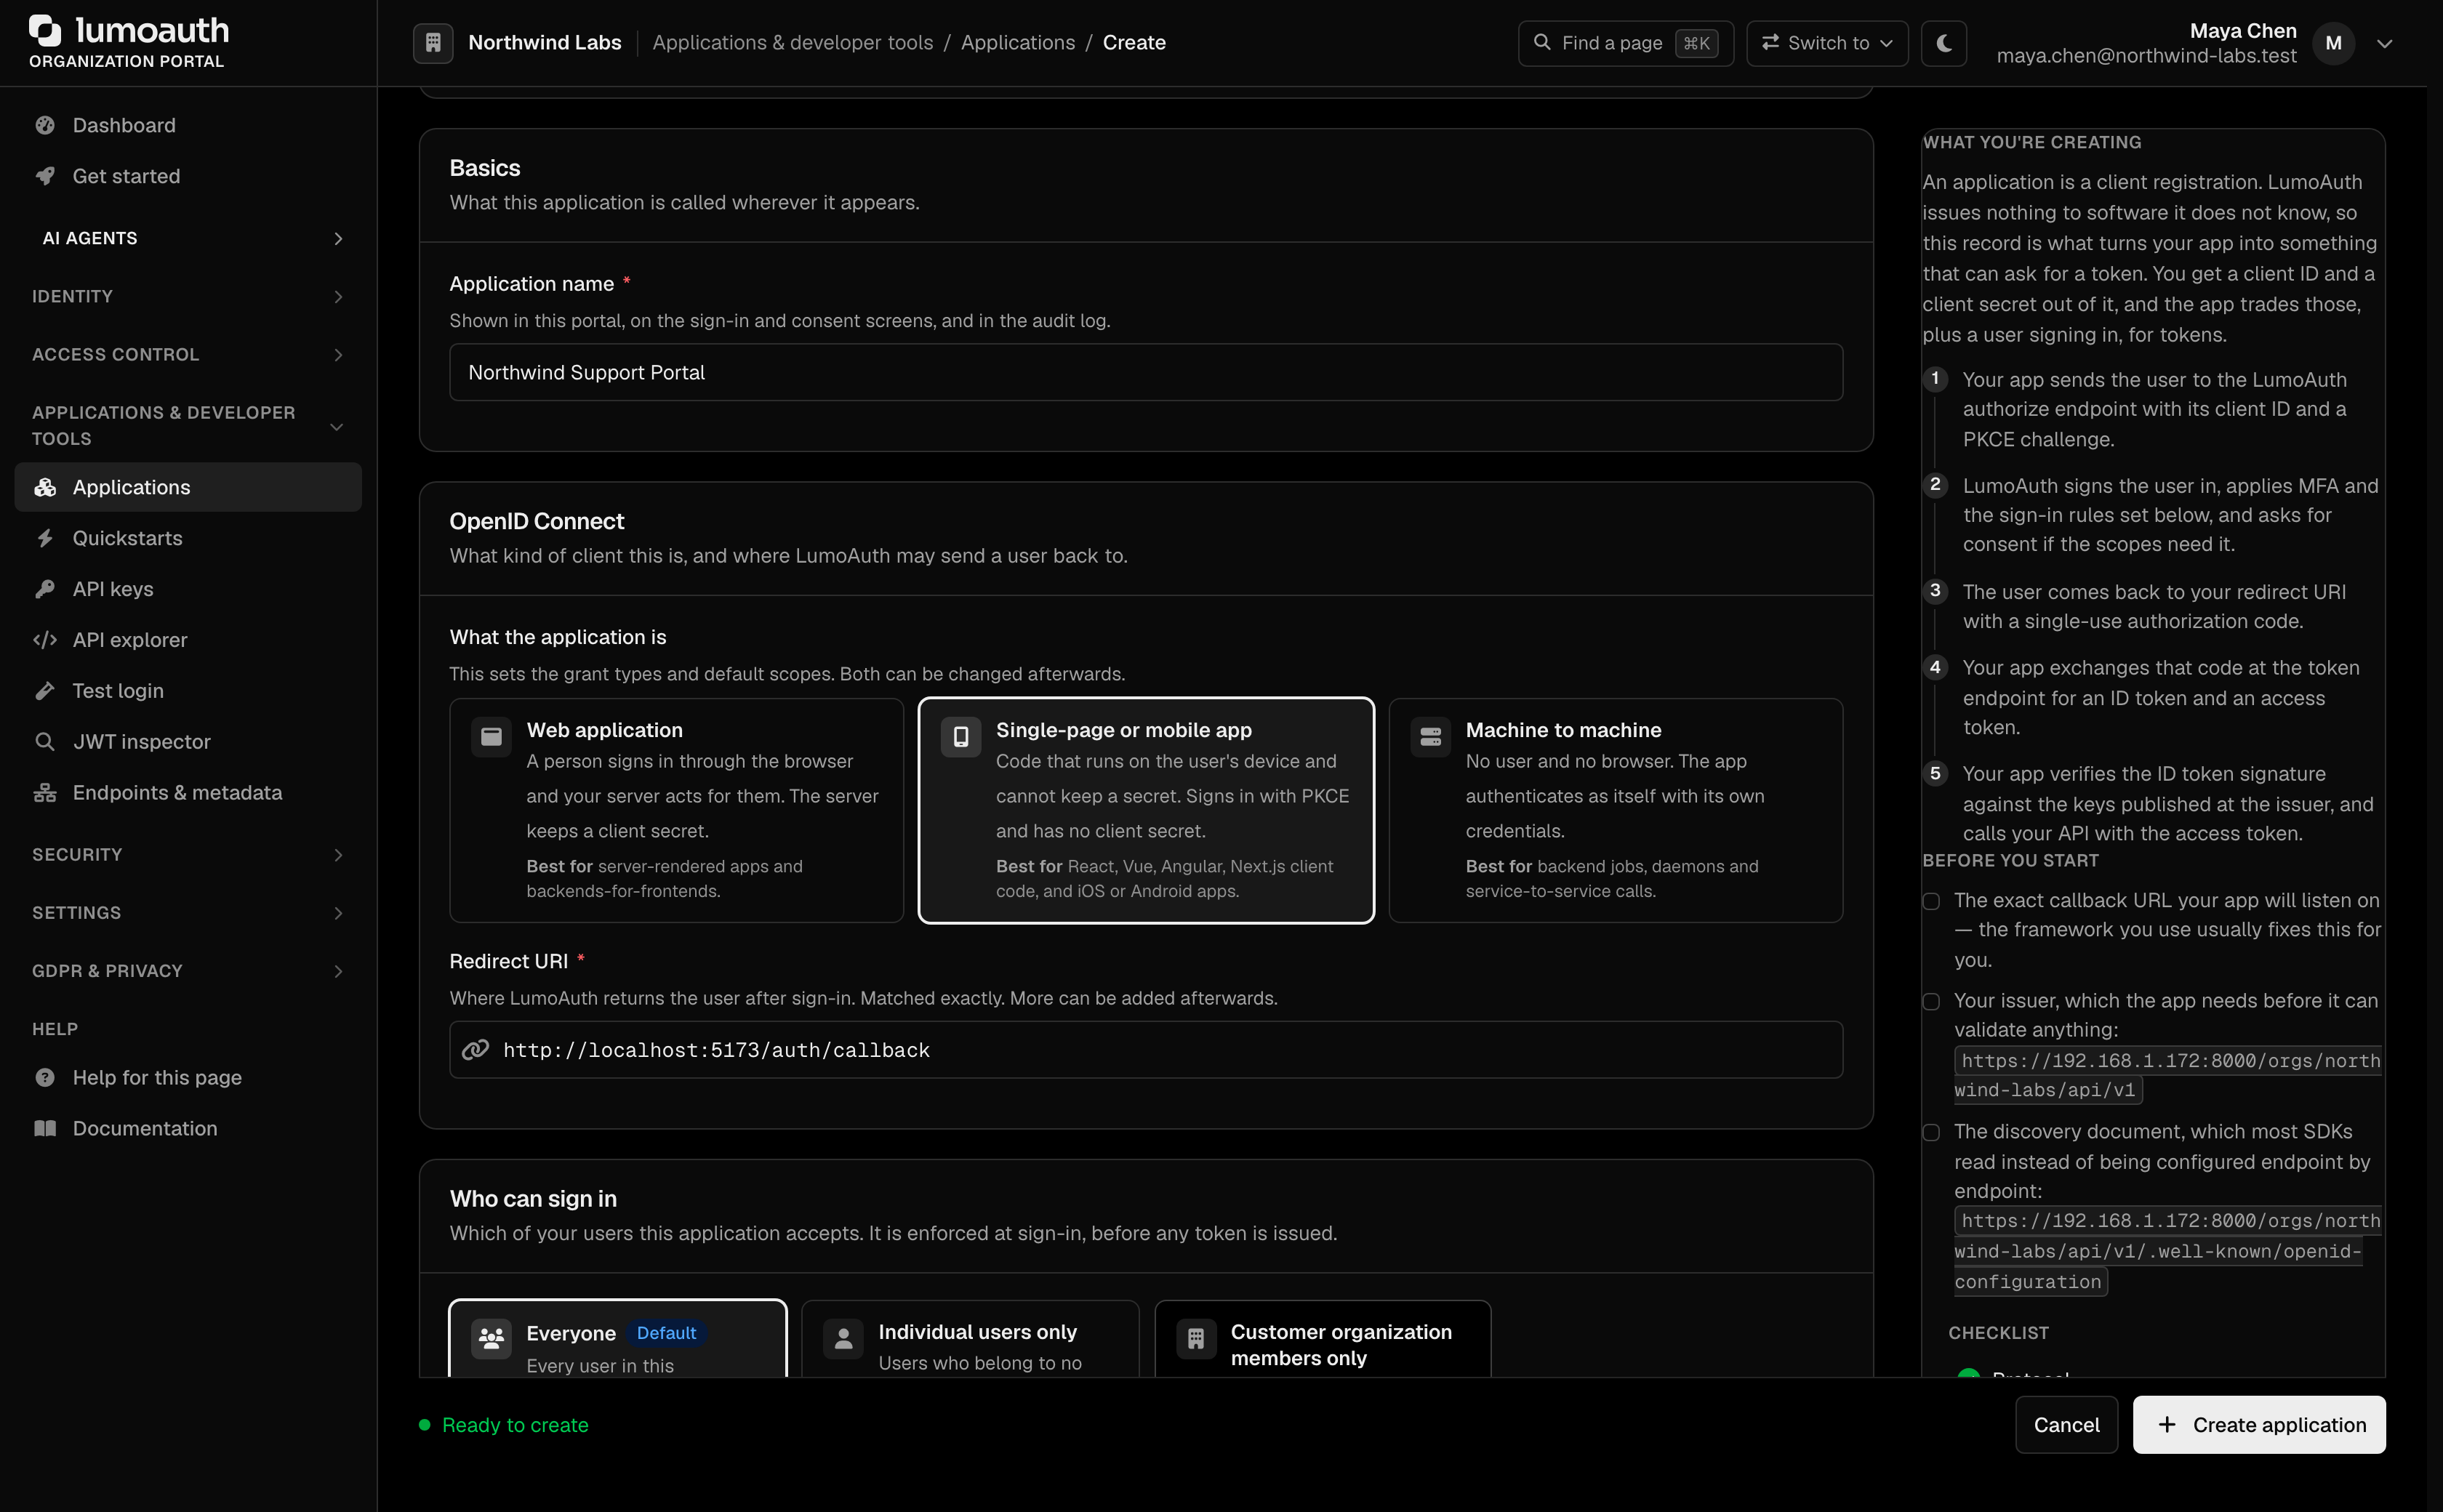Click the Cancel button

2066,1425
